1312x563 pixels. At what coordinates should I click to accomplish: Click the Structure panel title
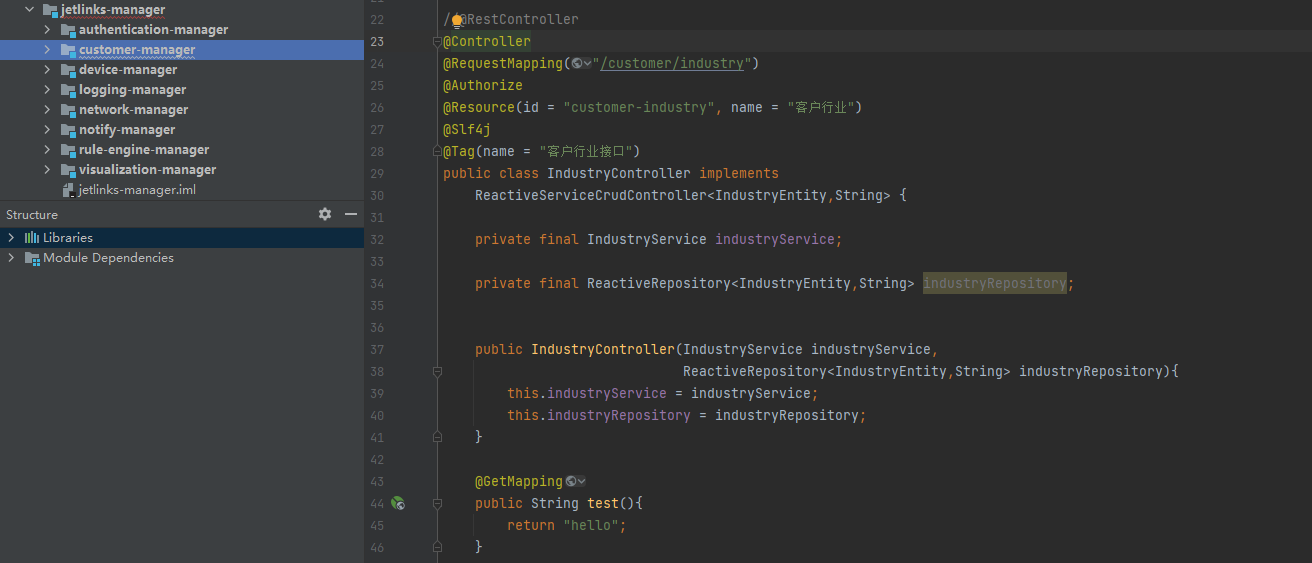point(32,215)
